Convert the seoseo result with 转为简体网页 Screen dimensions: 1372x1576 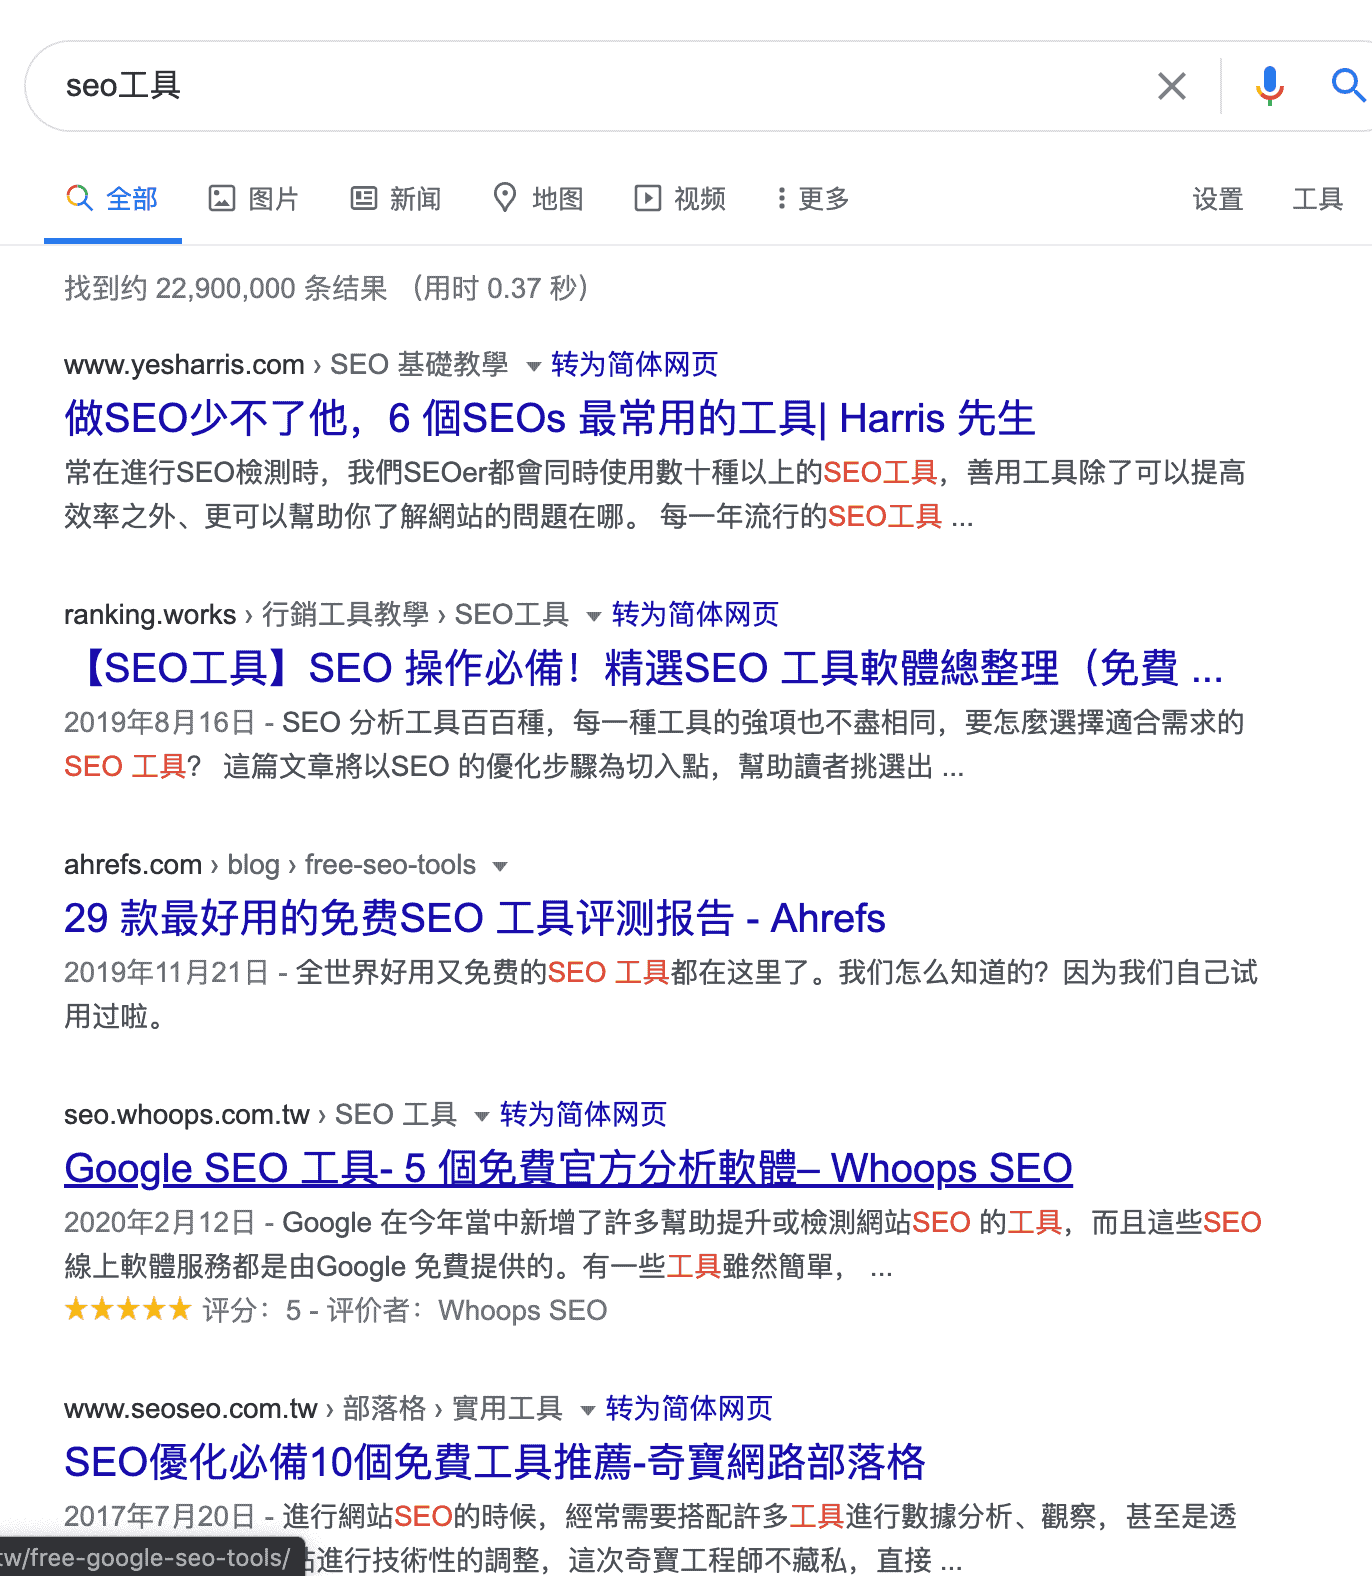(x=689, y=1408)
